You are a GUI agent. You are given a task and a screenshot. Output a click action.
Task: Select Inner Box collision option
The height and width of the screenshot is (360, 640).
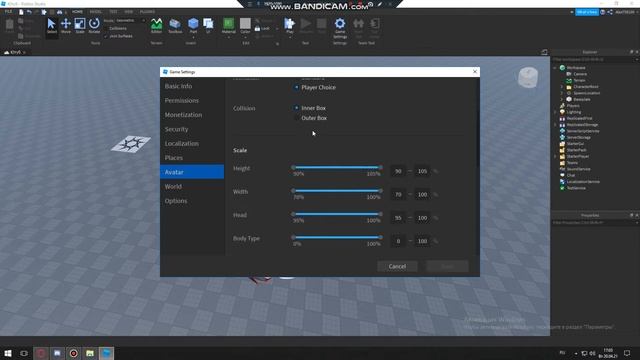296,108
